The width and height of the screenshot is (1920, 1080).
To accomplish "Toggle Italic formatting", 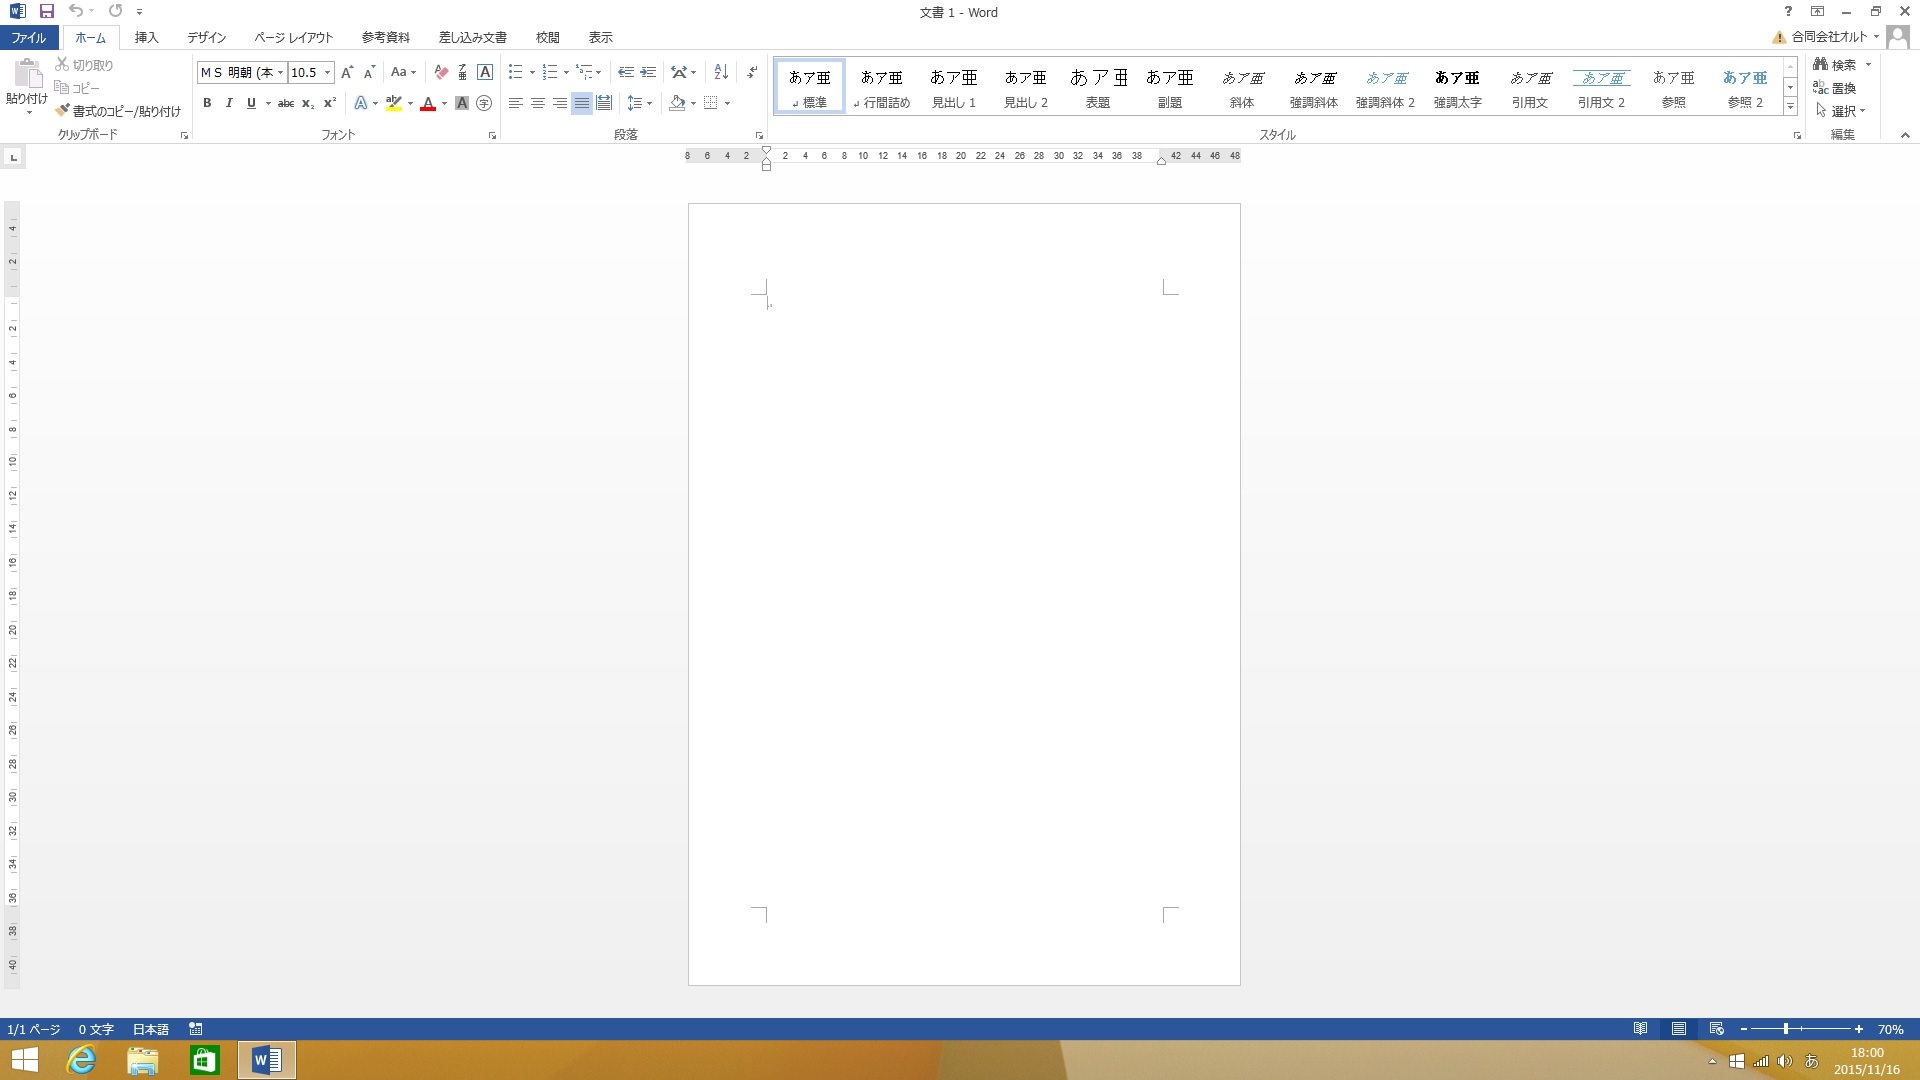I will point(229,103).
